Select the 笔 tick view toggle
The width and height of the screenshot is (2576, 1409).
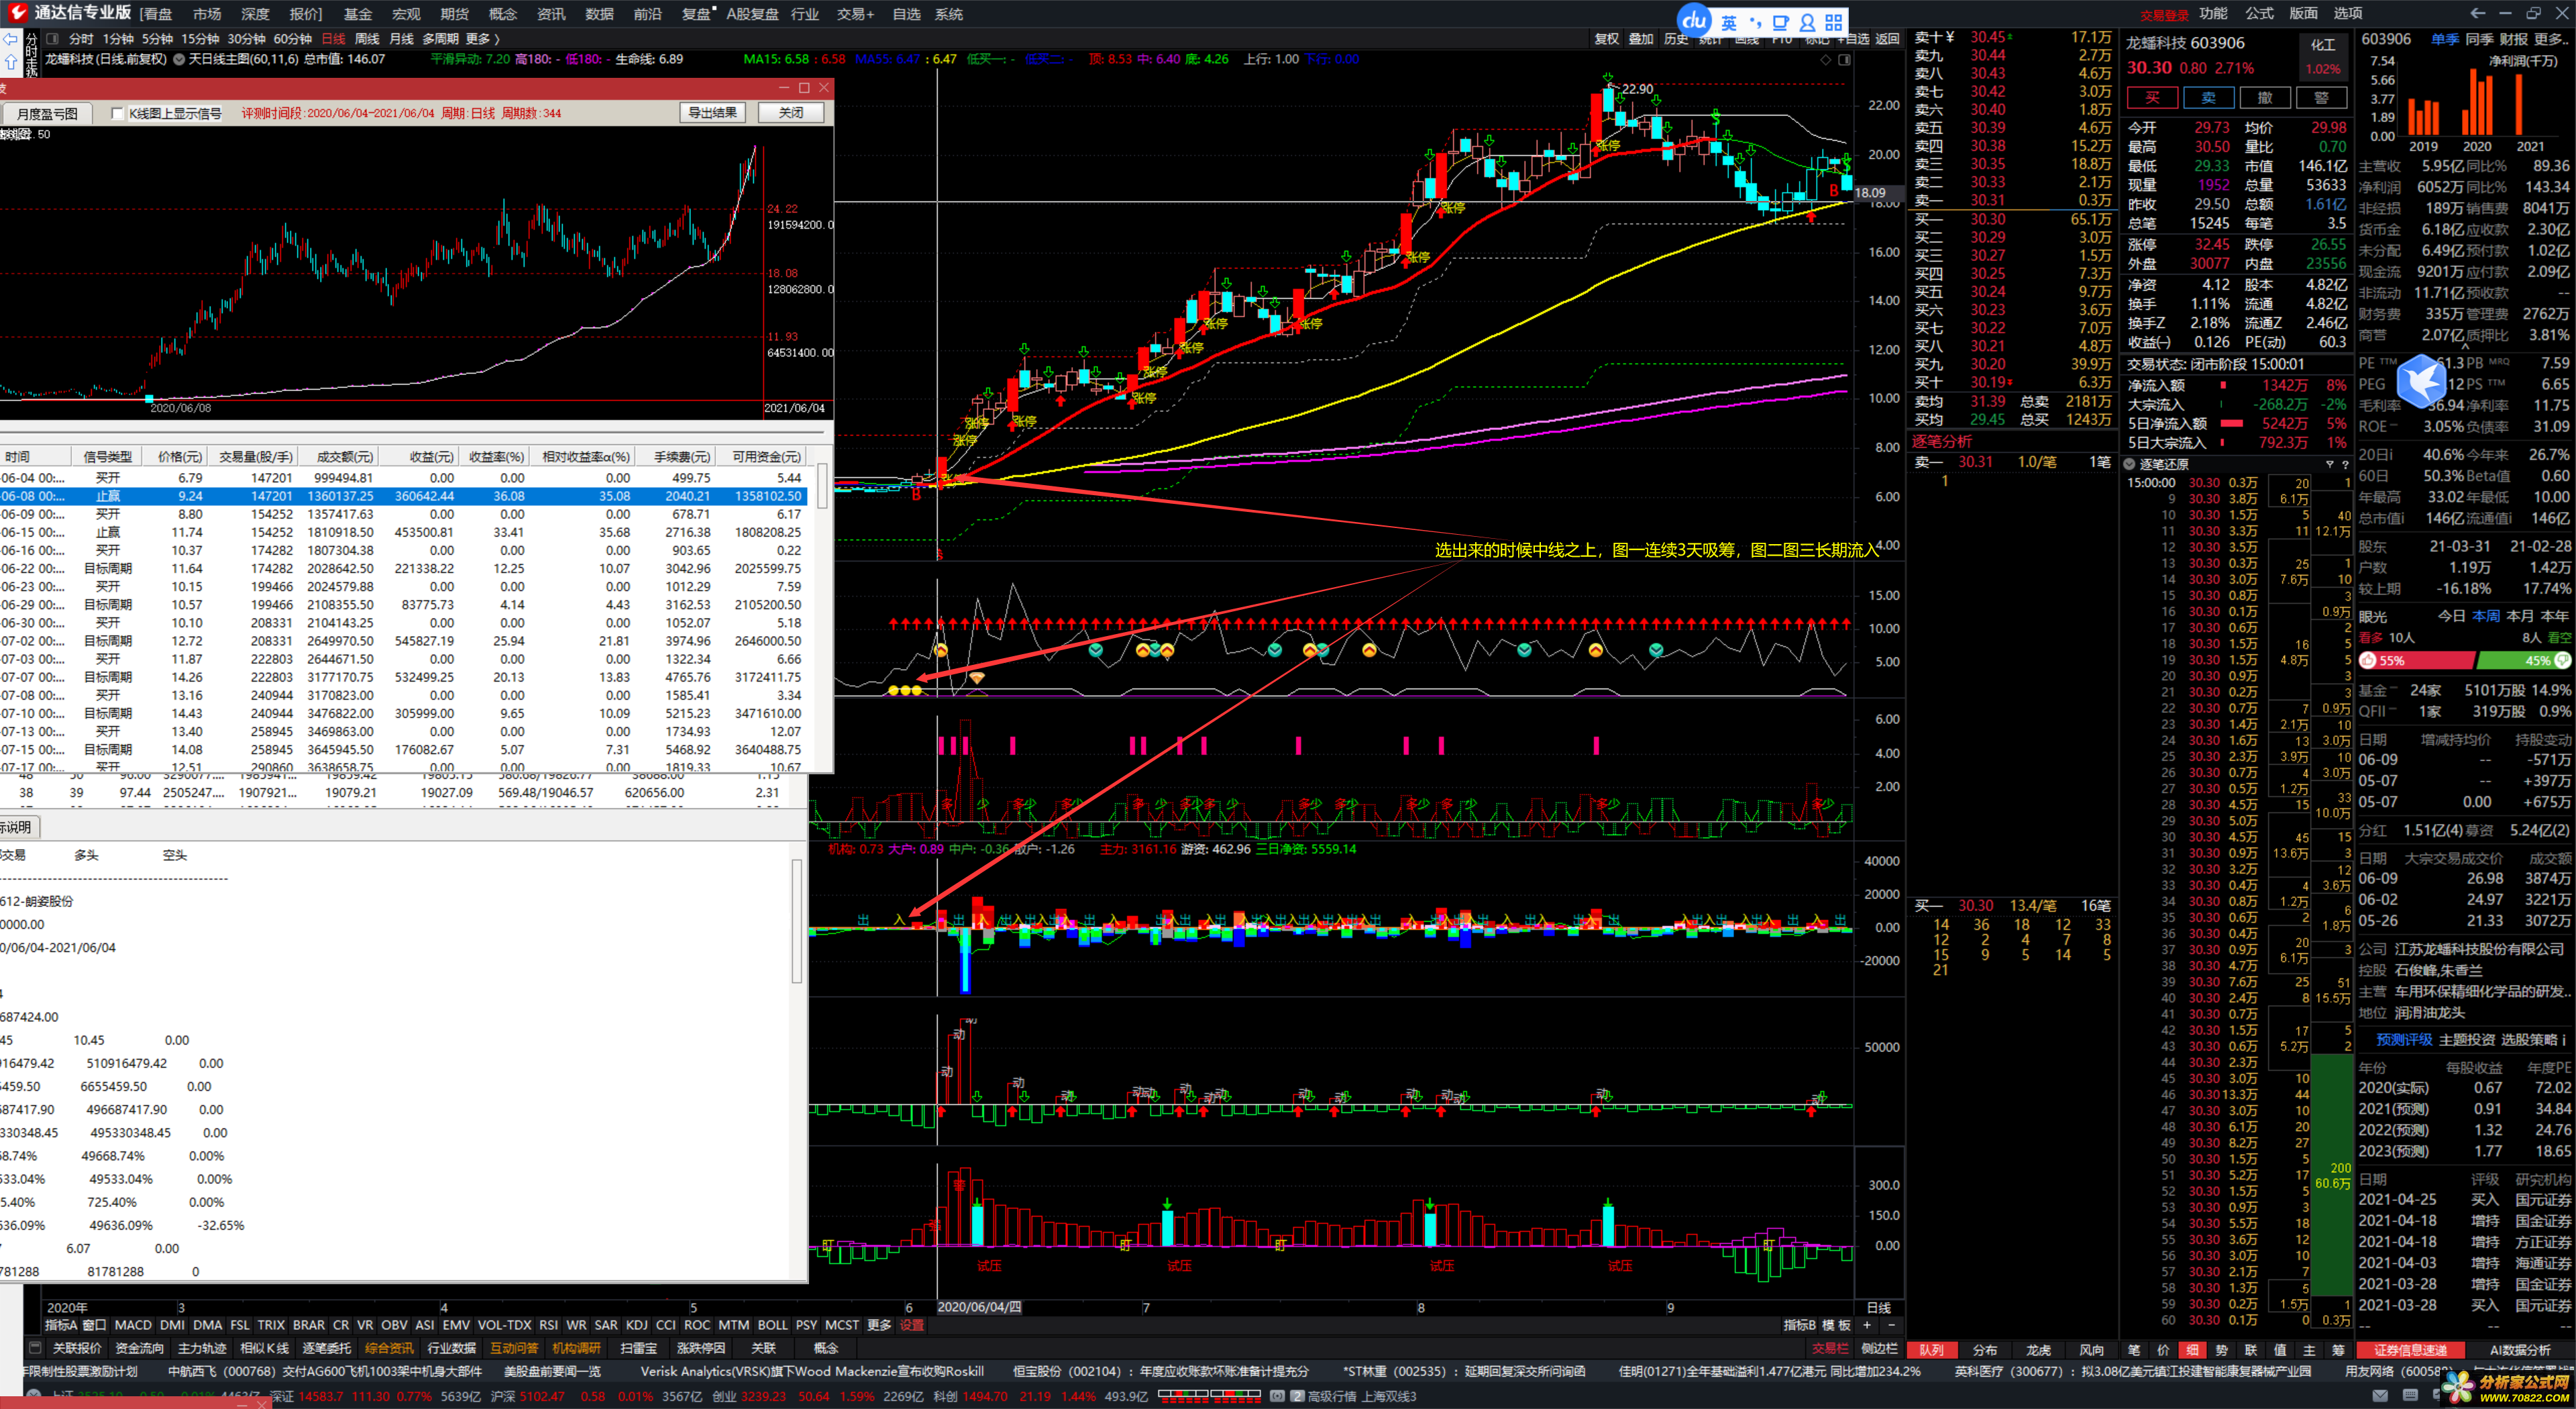[x=2133, y=1349]
